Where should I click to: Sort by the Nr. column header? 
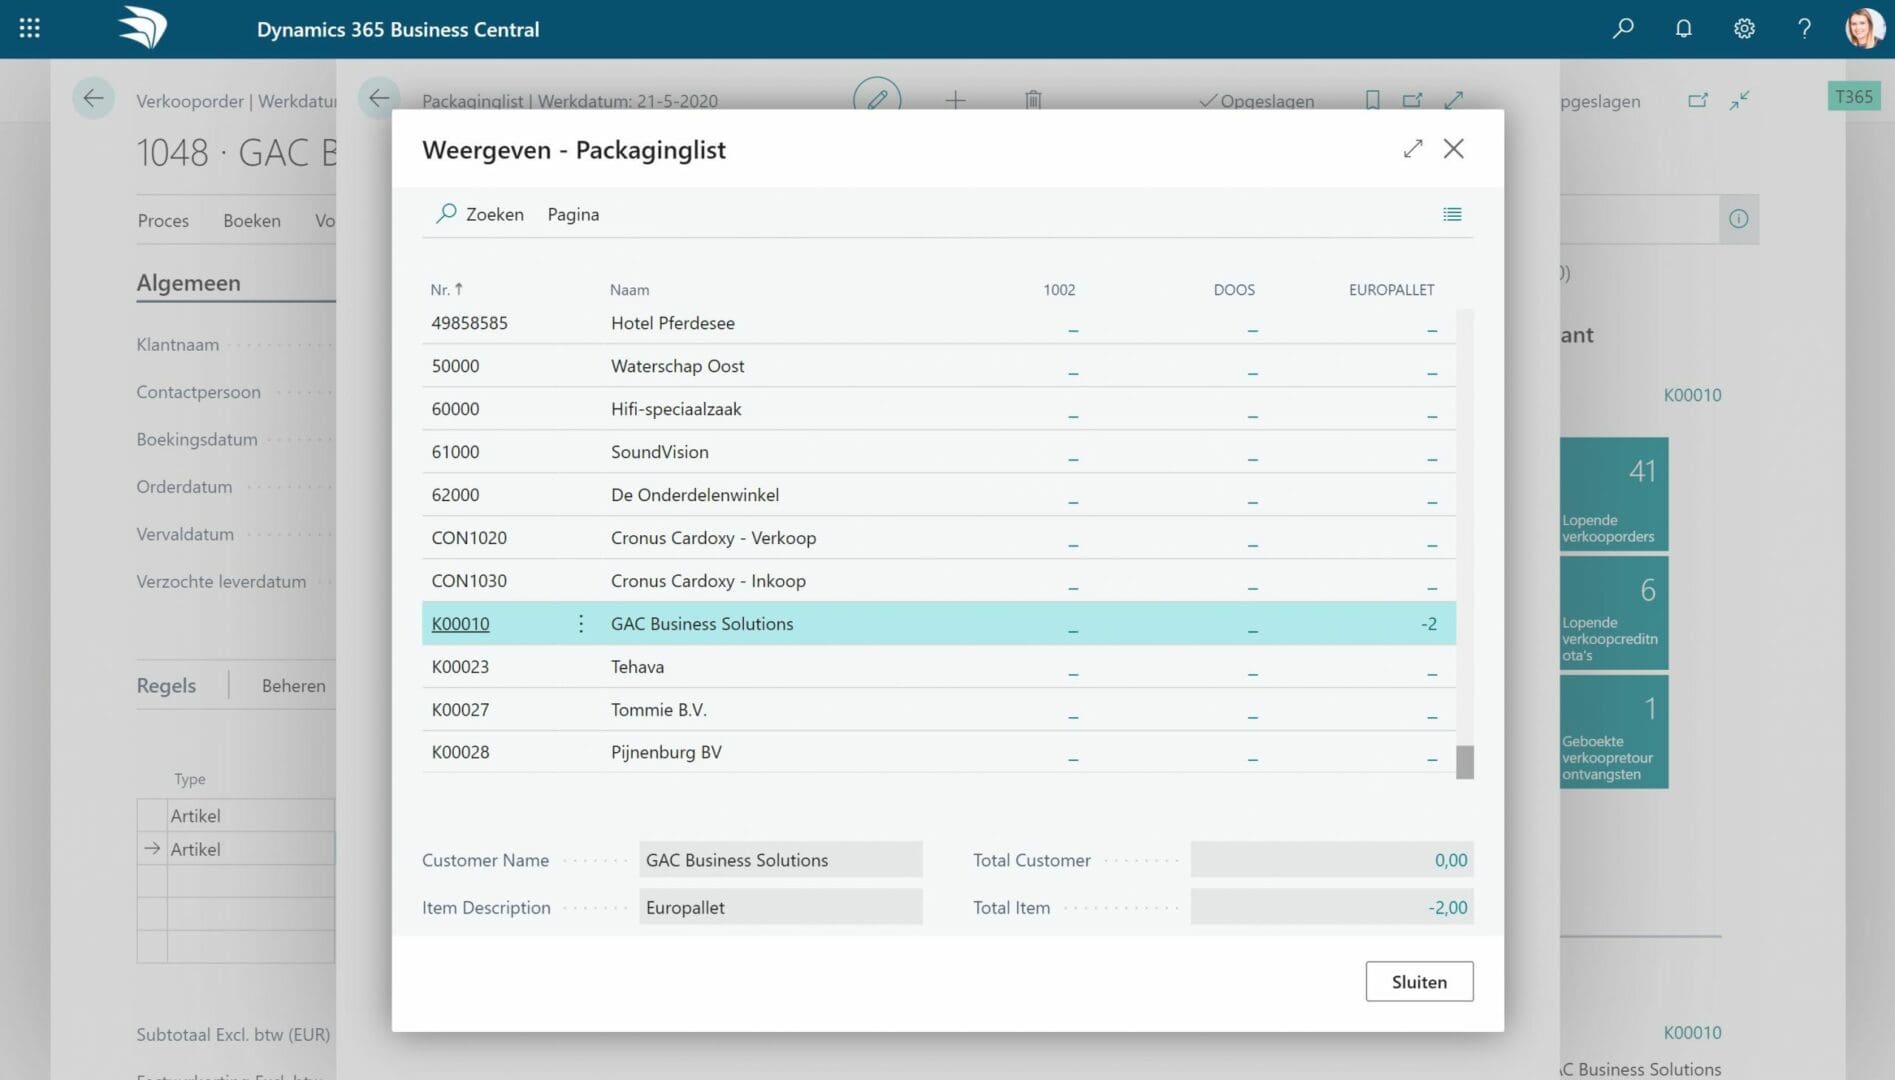446,290
